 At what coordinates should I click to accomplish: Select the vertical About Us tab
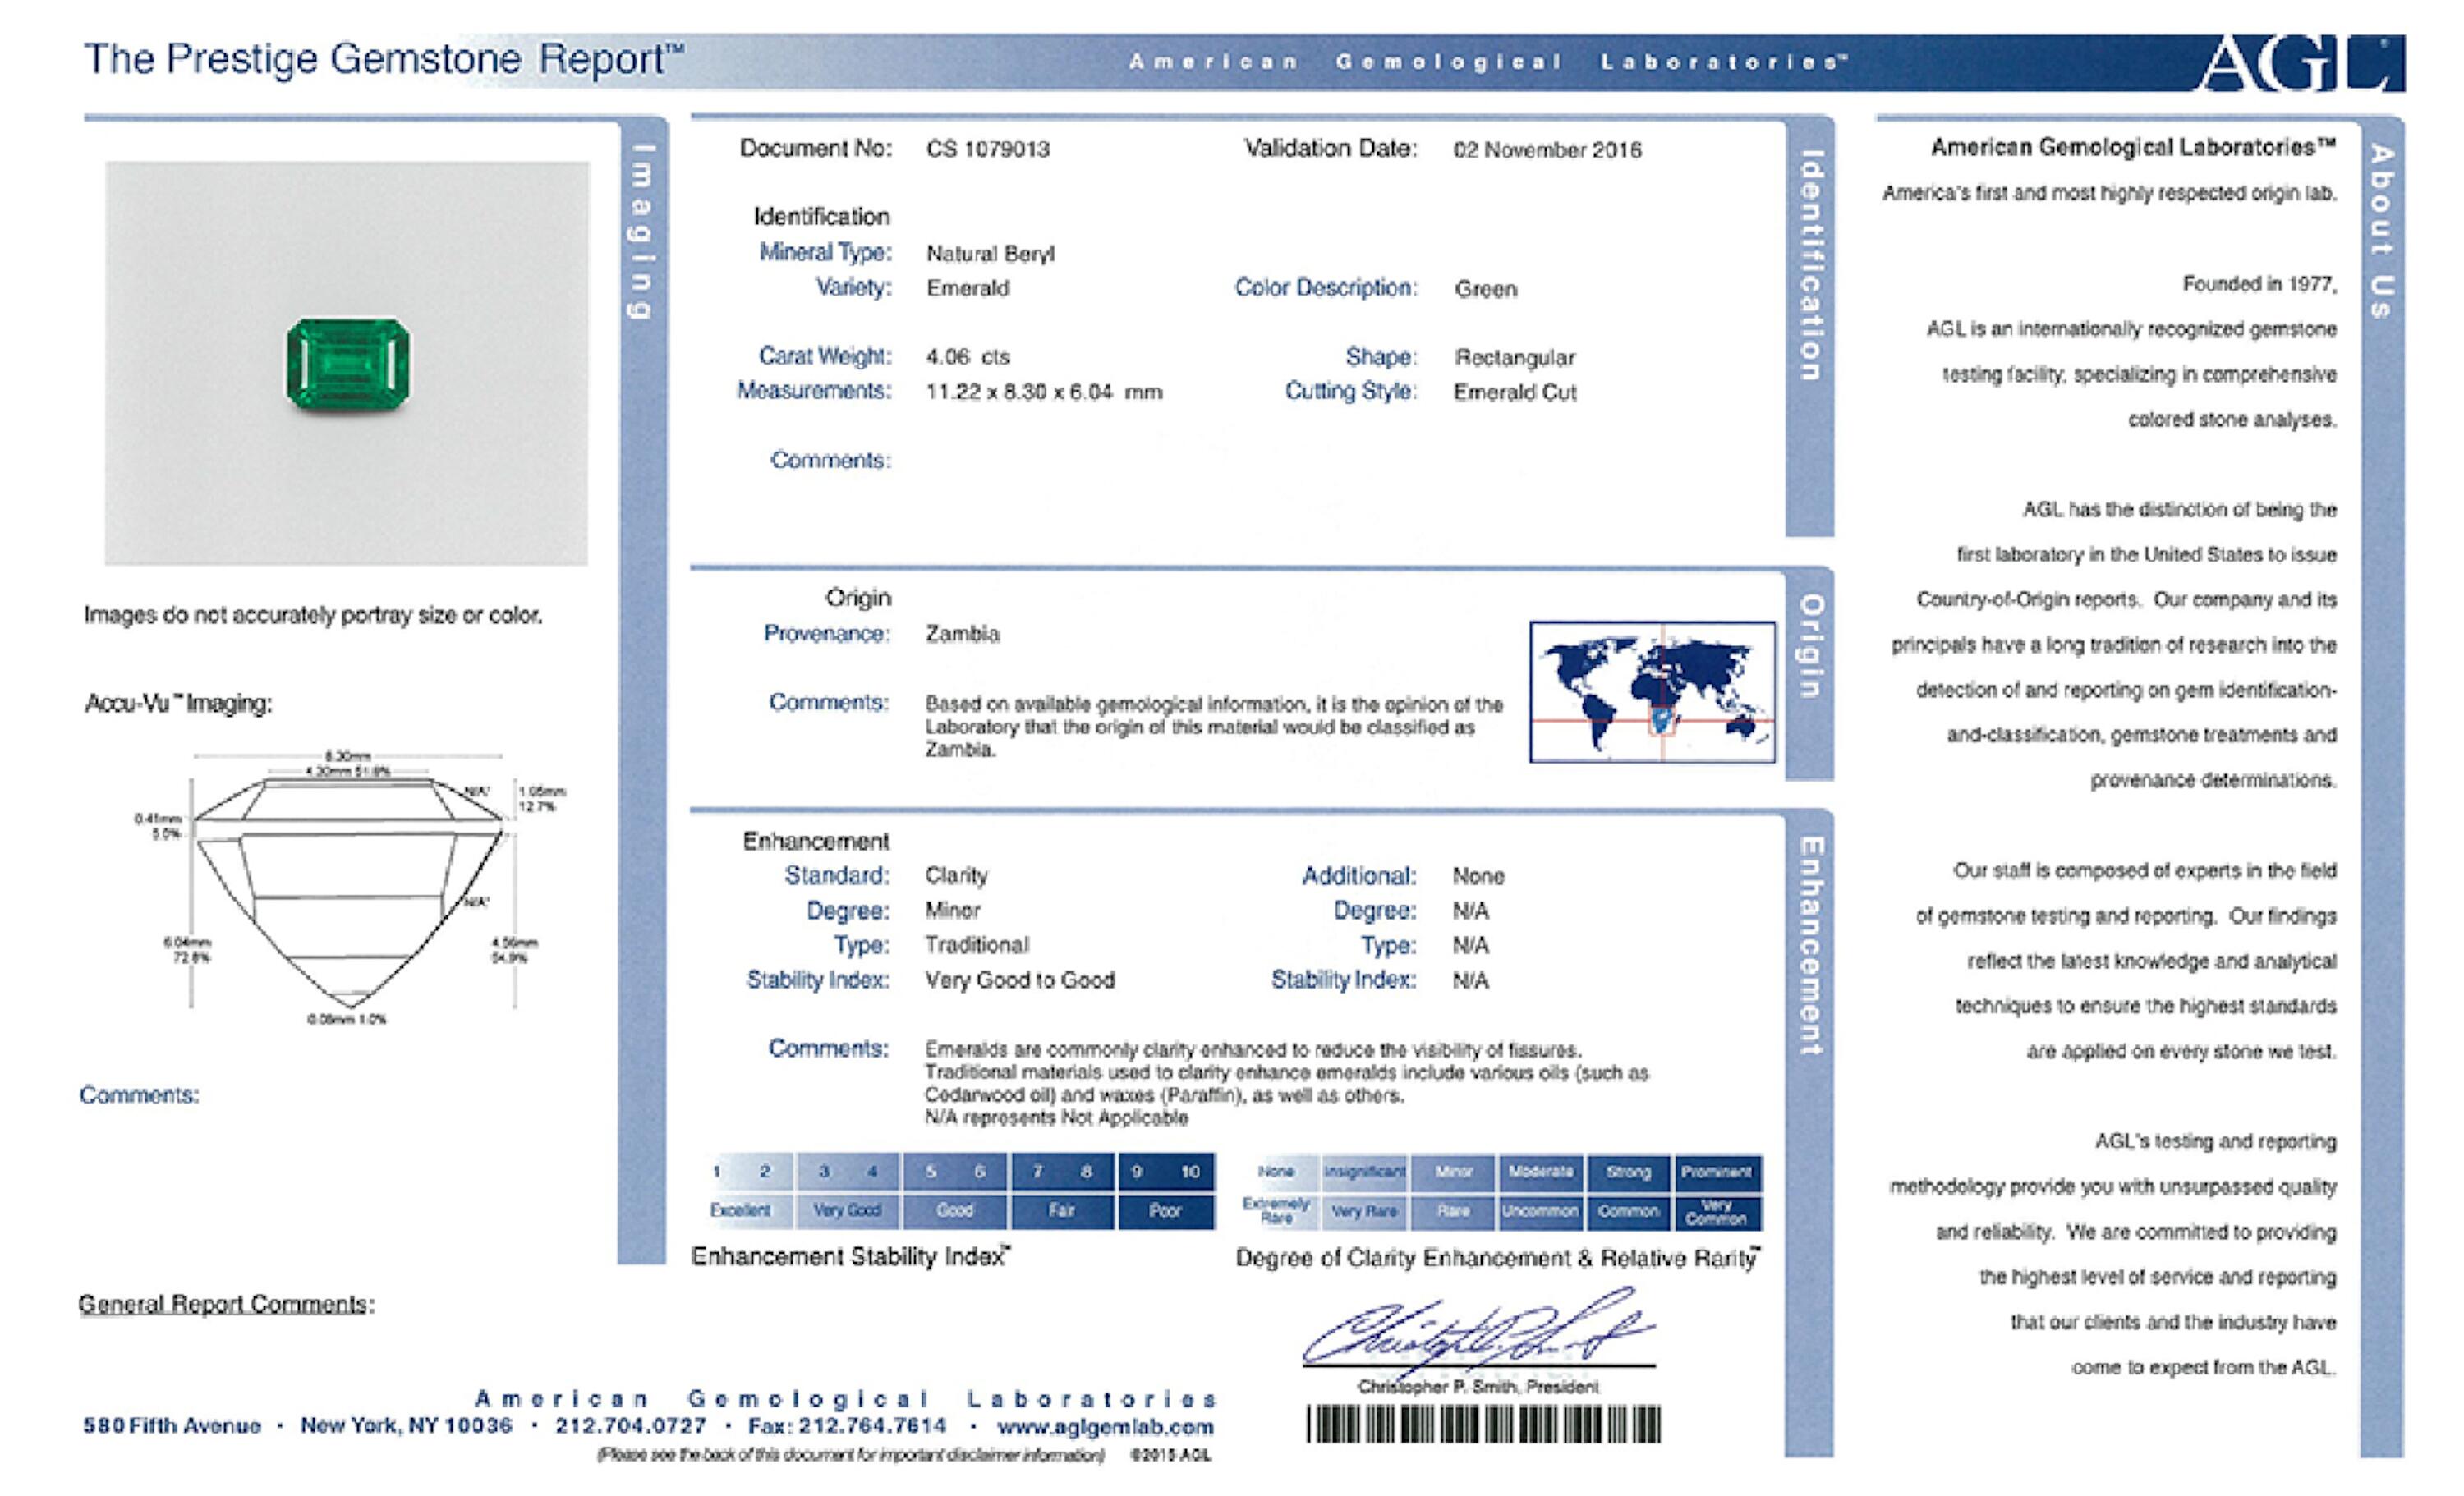coord(2381,232)
